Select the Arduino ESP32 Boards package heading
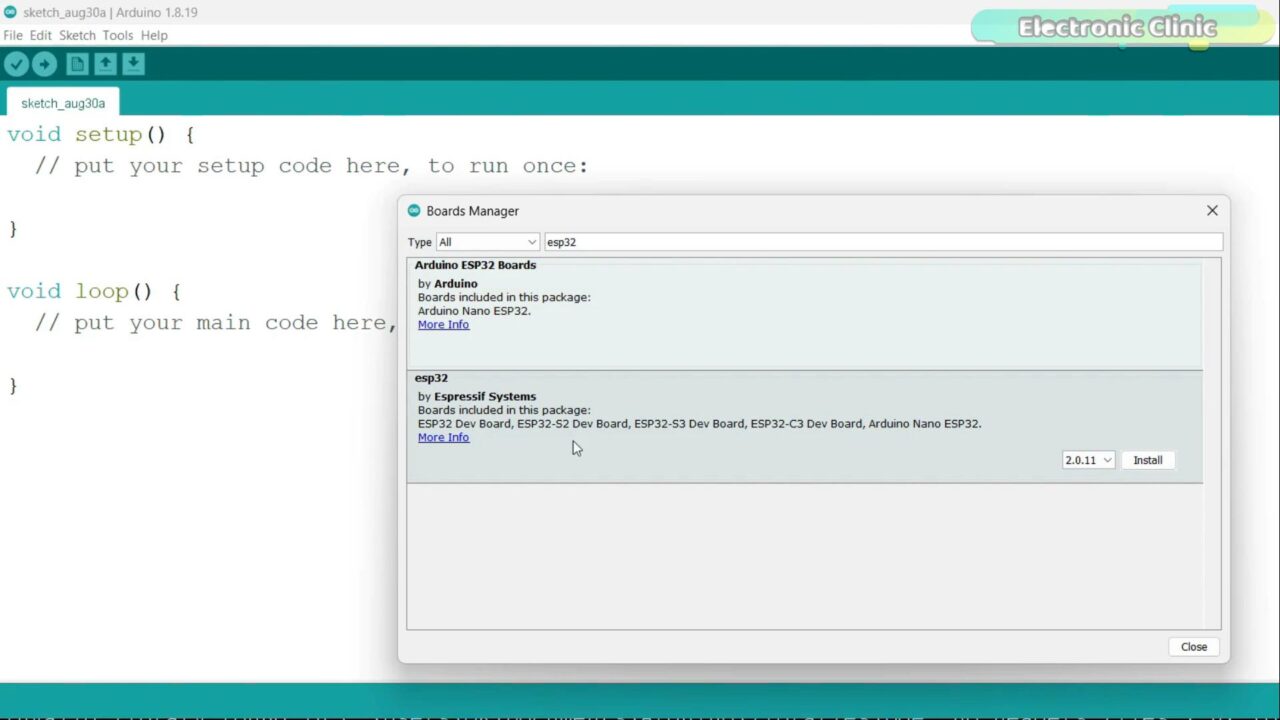 point(475,265)
